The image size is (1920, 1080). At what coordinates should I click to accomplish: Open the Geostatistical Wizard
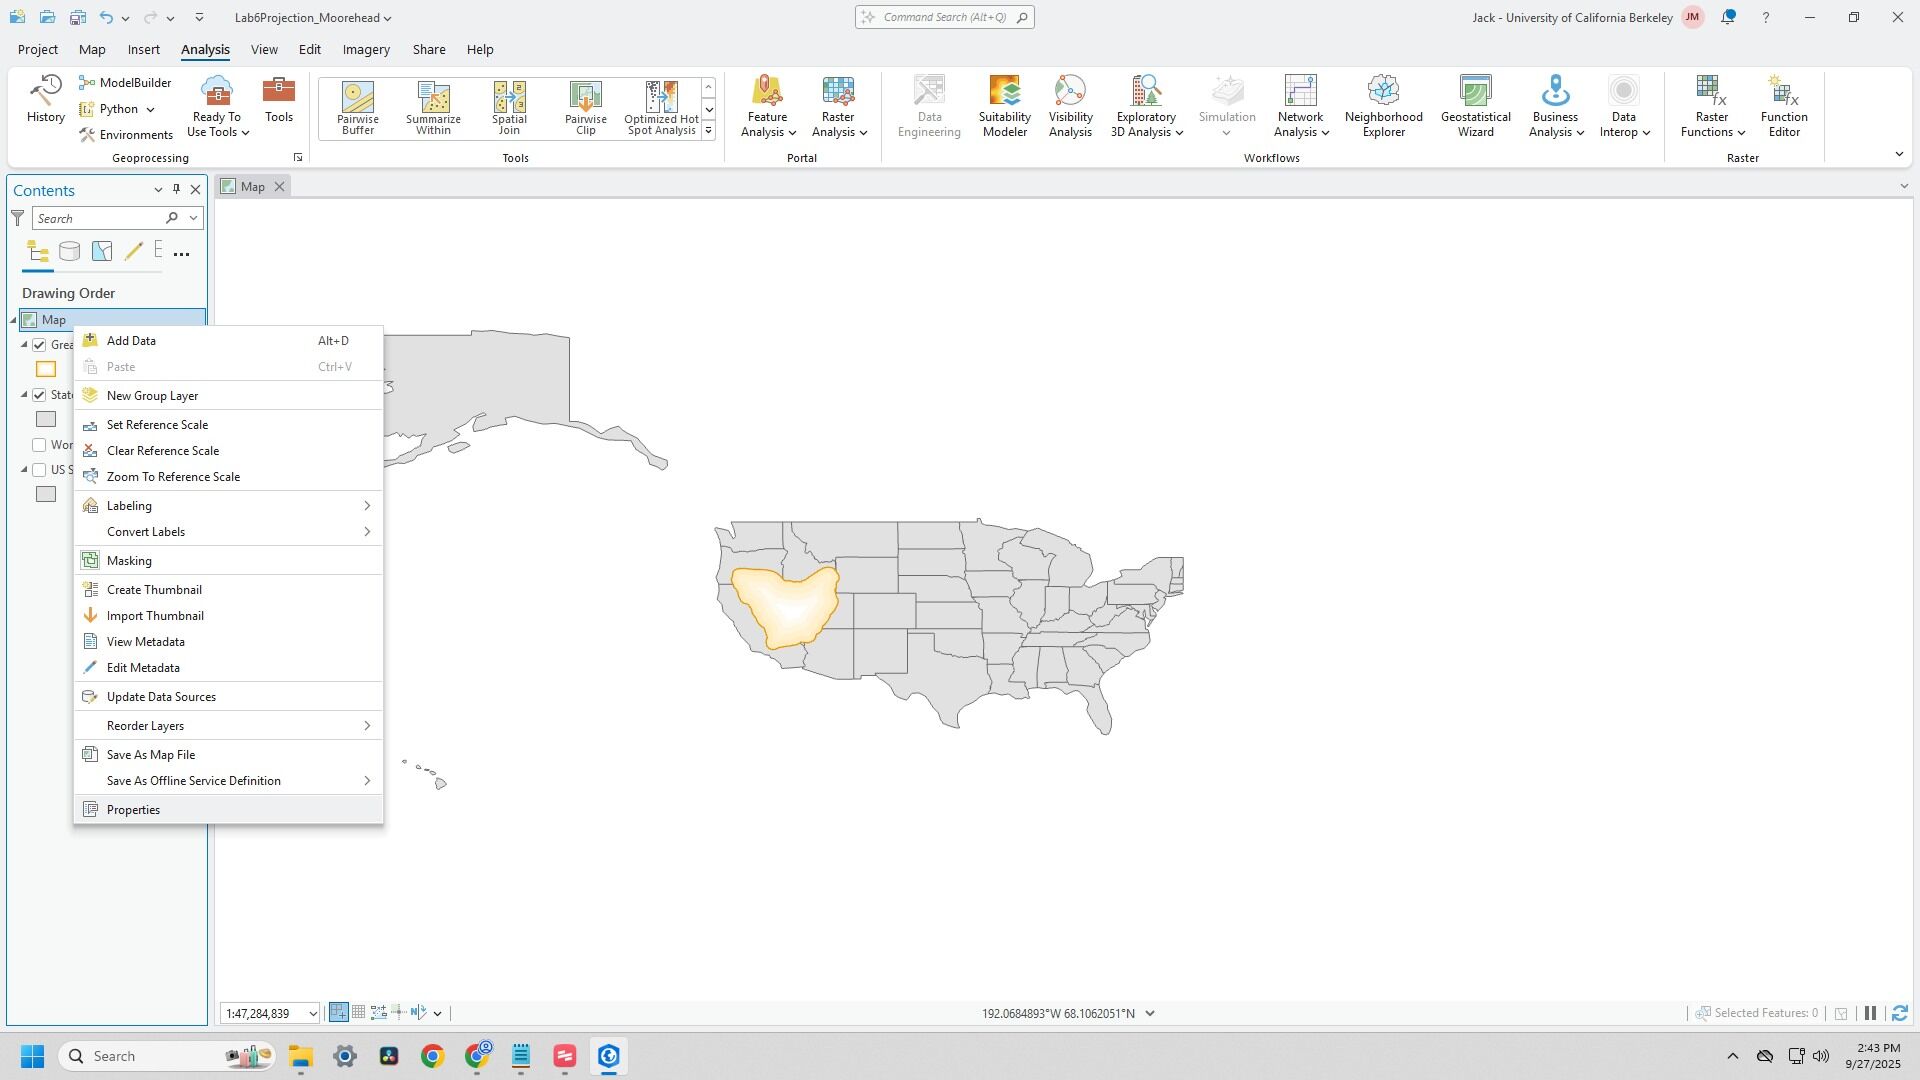(x=1475, y=105)
